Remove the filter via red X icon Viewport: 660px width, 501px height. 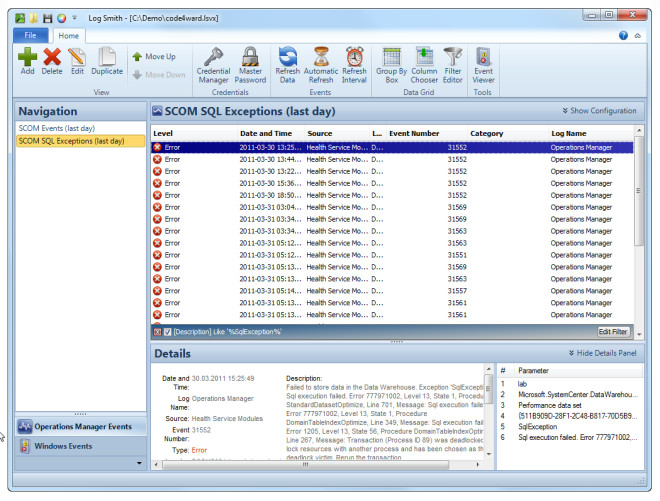(x=157, y=332)
